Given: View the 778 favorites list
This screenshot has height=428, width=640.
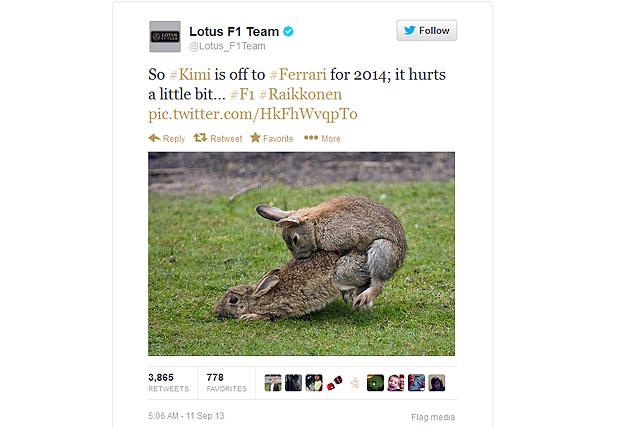Looking at the screenshot, I should click(x=227, y=383).
